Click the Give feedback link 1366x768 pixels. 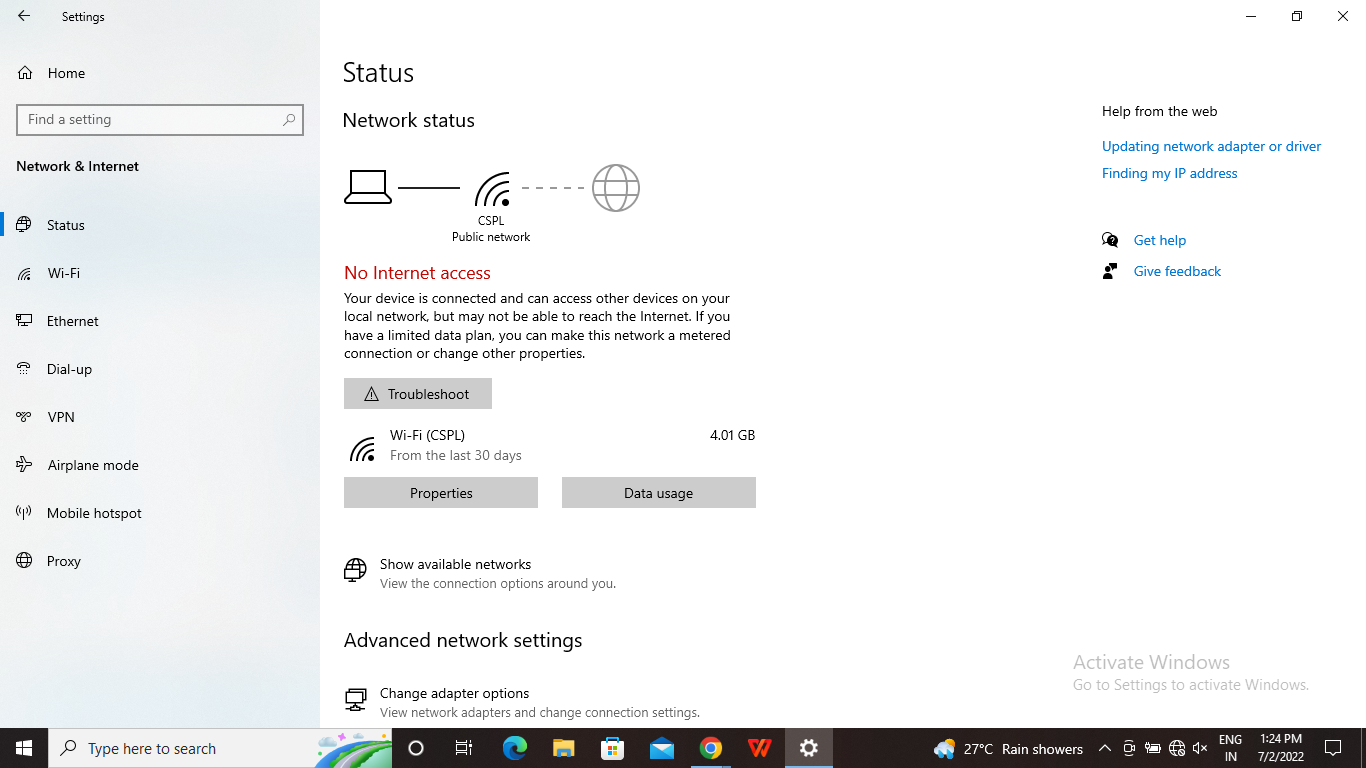tap(1177, 271)
